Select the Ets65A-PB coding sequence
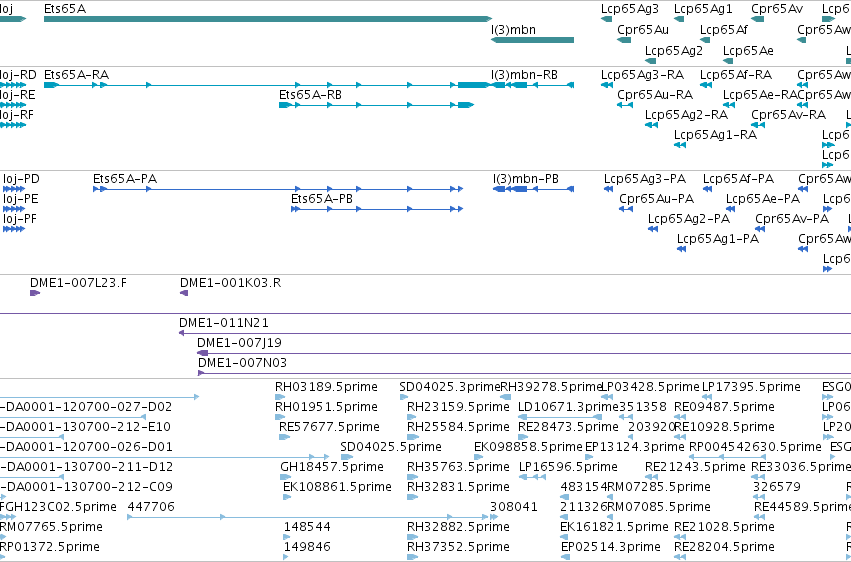The width and height of the screenshot is (851, 562). [377, 209]
